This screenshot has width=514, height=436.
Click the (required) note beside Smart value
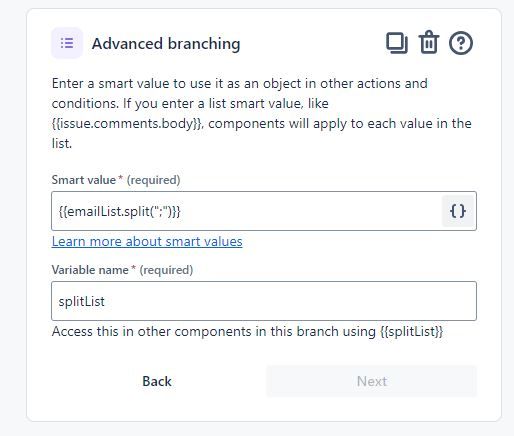154,180
